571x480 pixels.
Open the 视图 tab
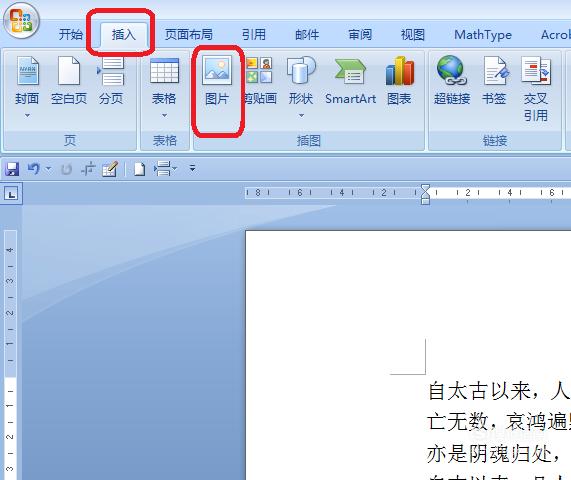[413, 35]
